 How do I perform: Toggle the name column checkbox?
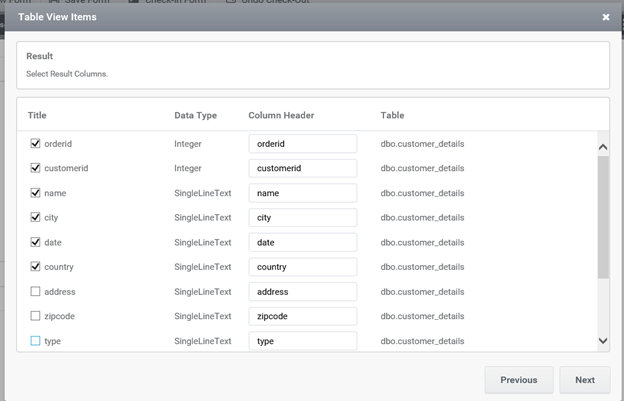pos(35,193)
